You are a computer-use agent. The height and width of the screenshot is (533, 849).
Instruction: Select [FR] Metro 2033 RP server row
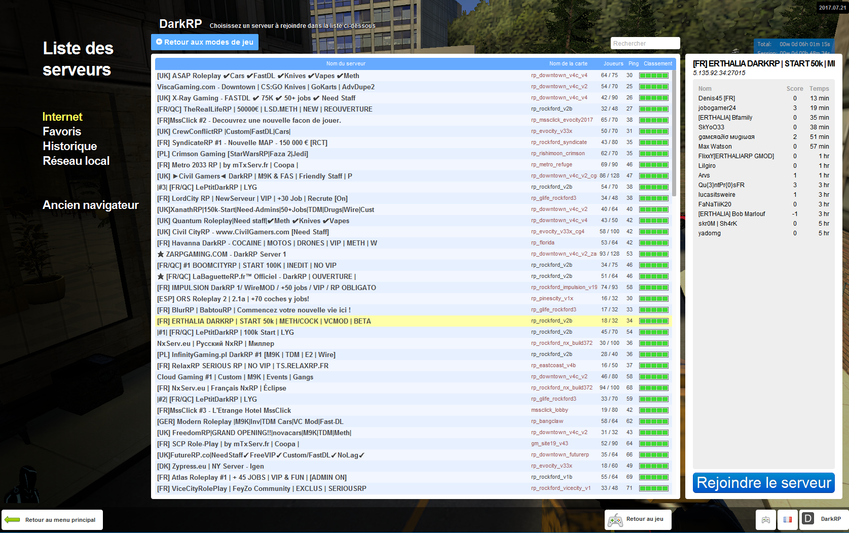(x=413, y=165)
